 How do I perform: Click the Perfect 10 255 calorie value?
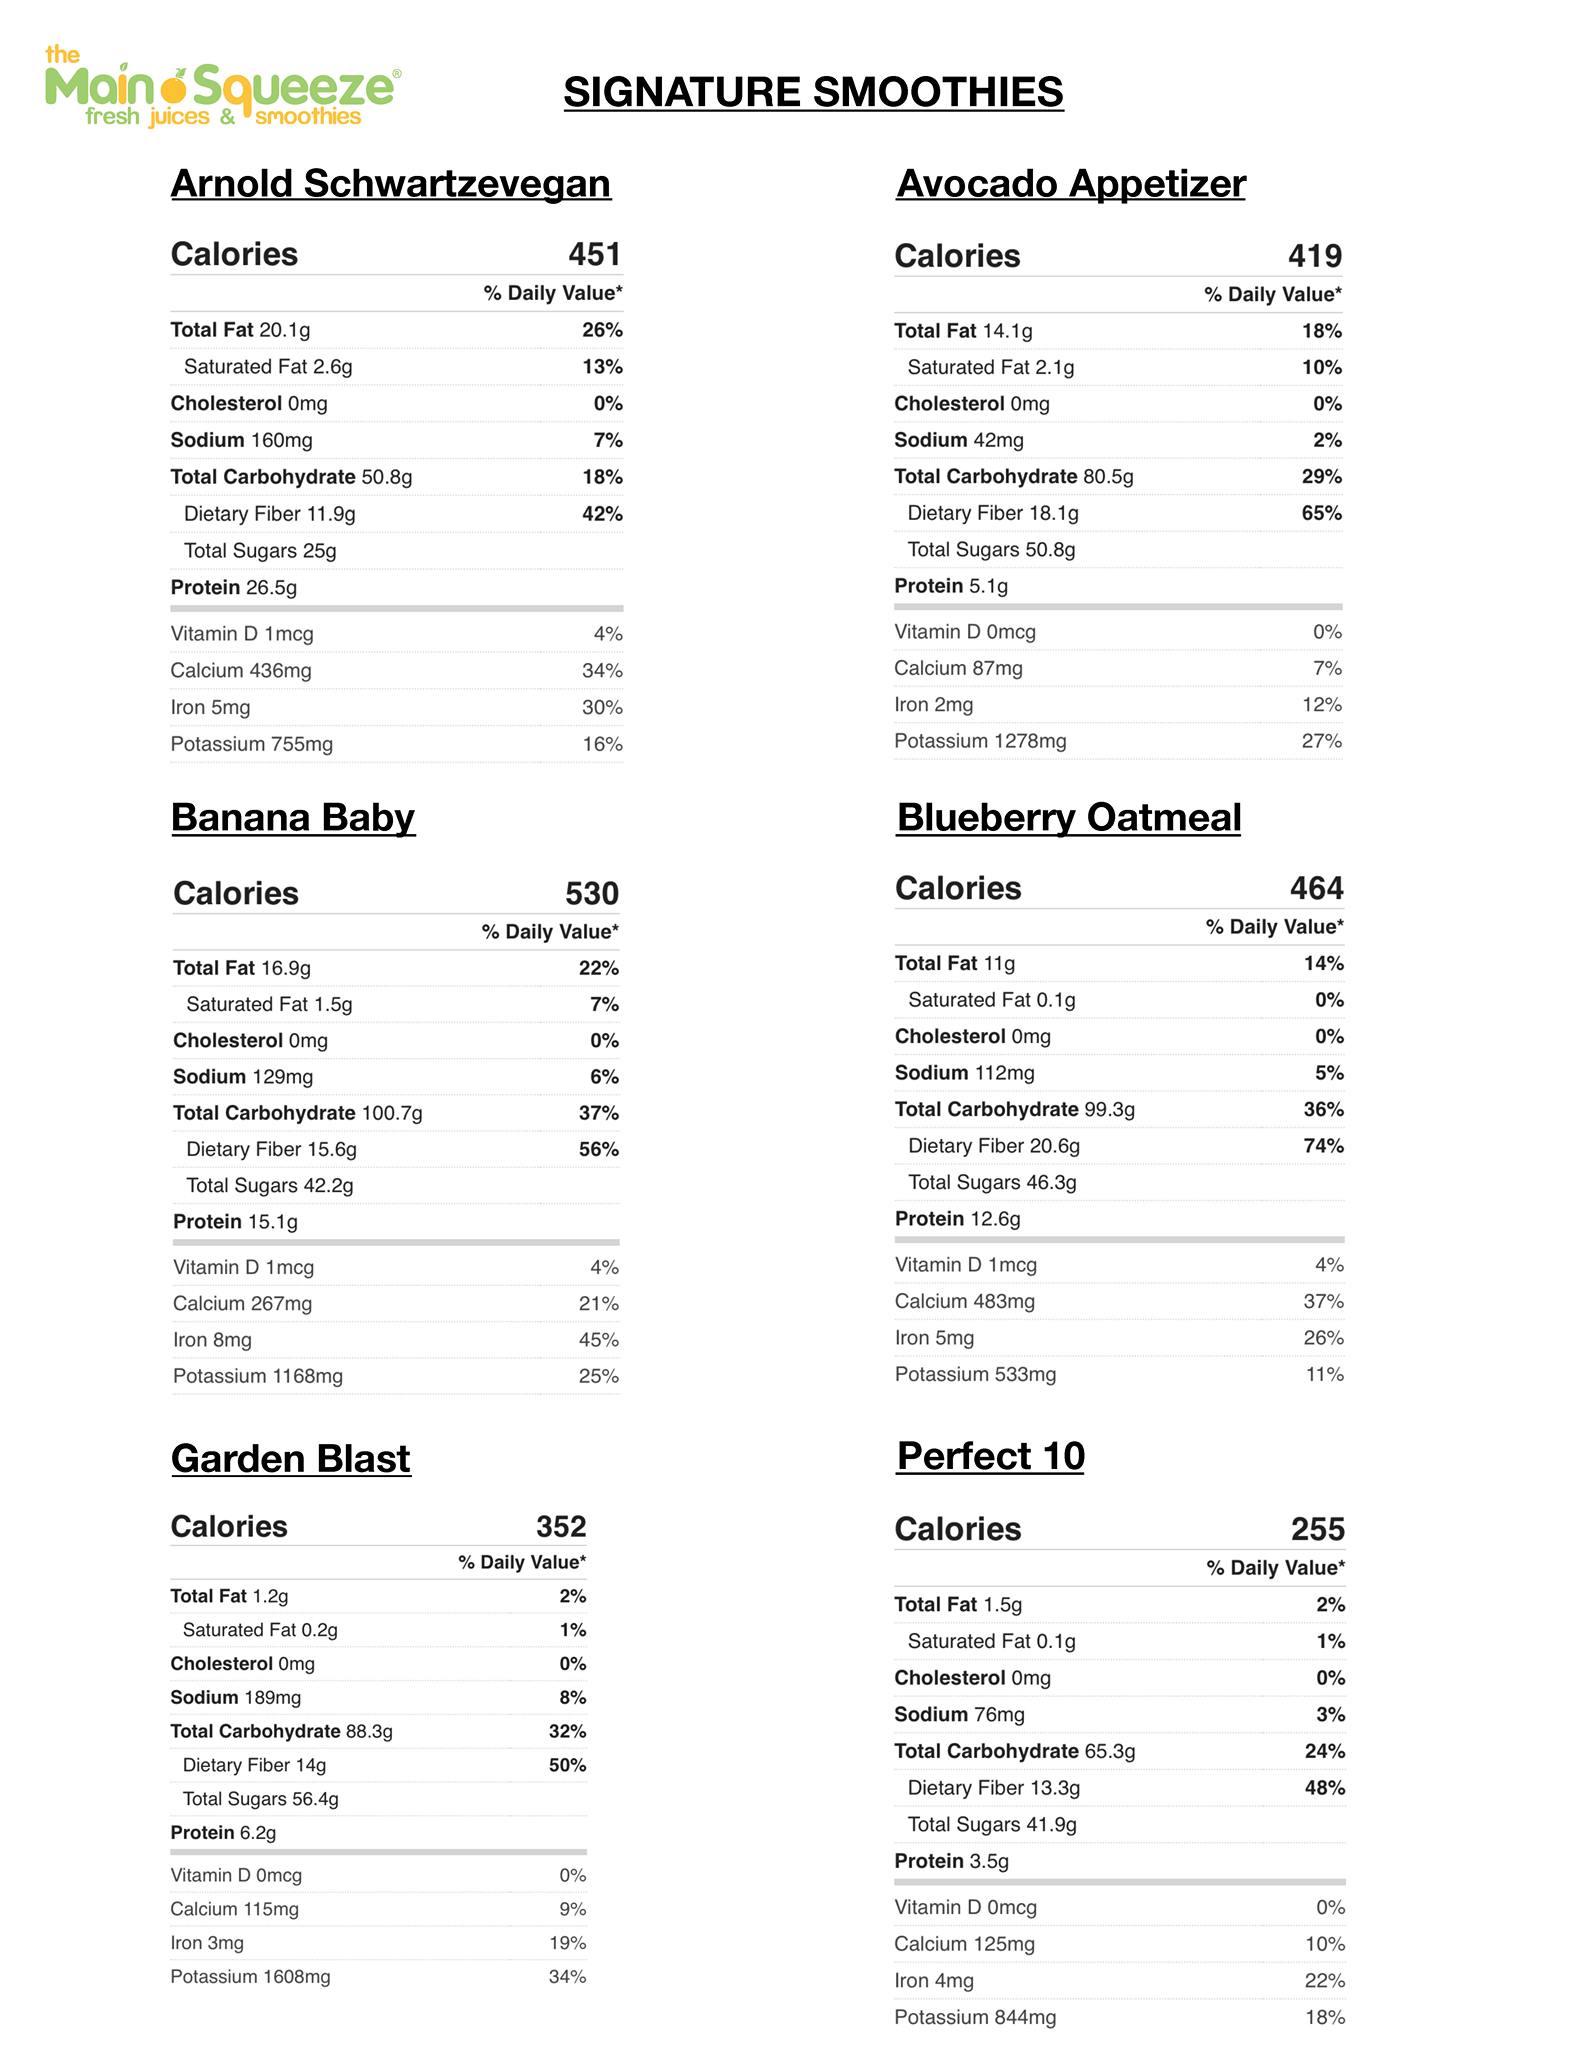click(x=1317, y=1530)
